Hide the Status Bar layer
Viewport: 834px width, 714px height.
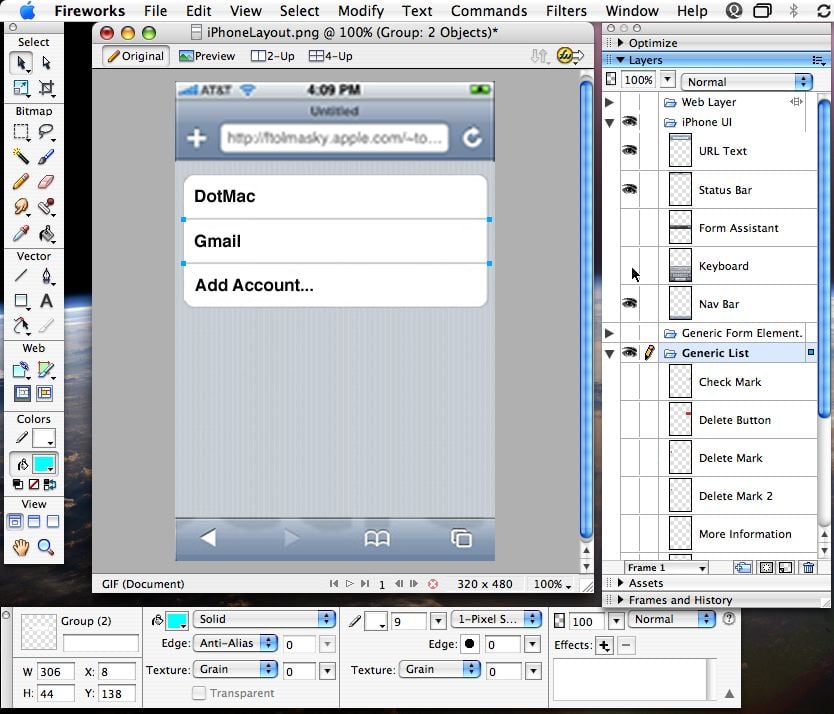[x=629, y=189]
